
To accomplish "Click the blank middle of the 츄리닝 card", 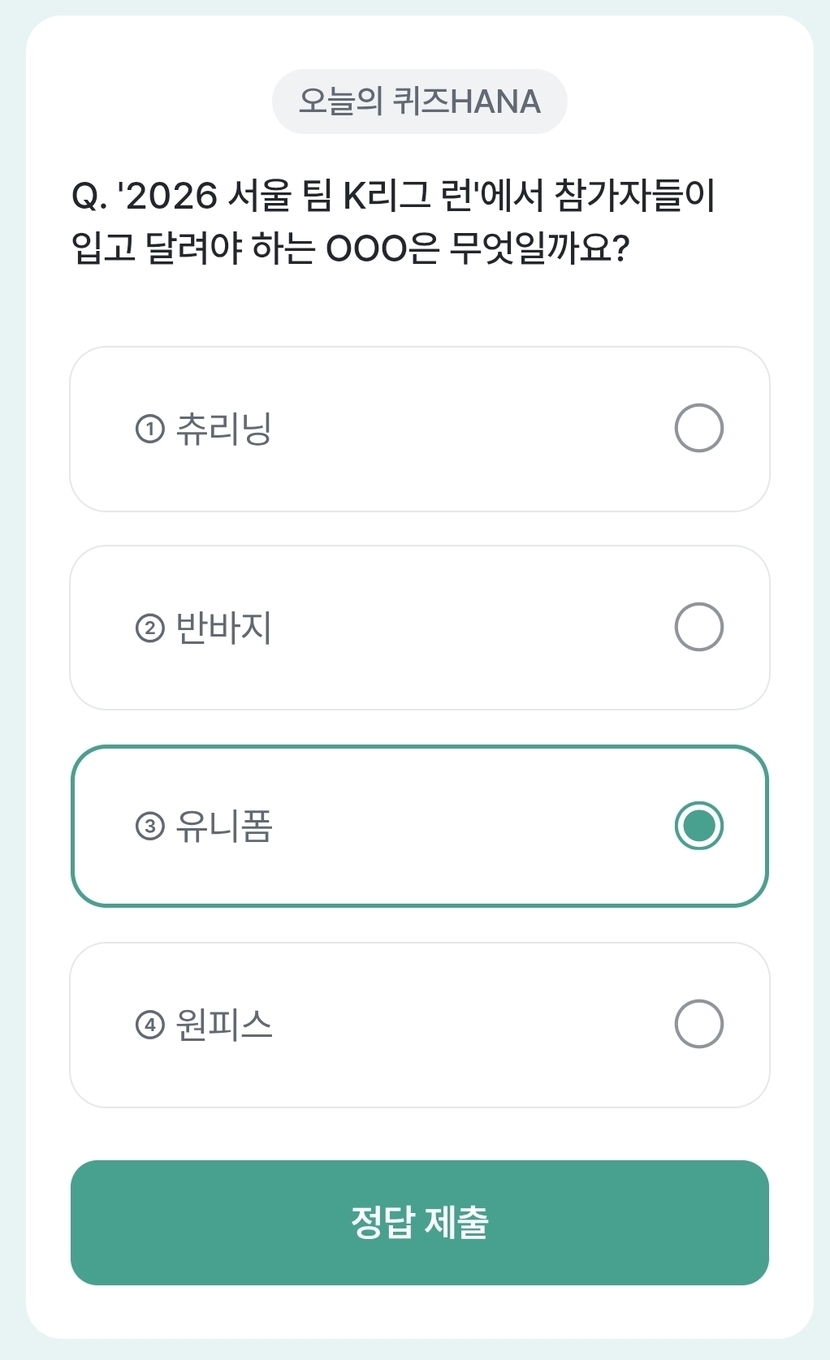I will coord(460,429).
